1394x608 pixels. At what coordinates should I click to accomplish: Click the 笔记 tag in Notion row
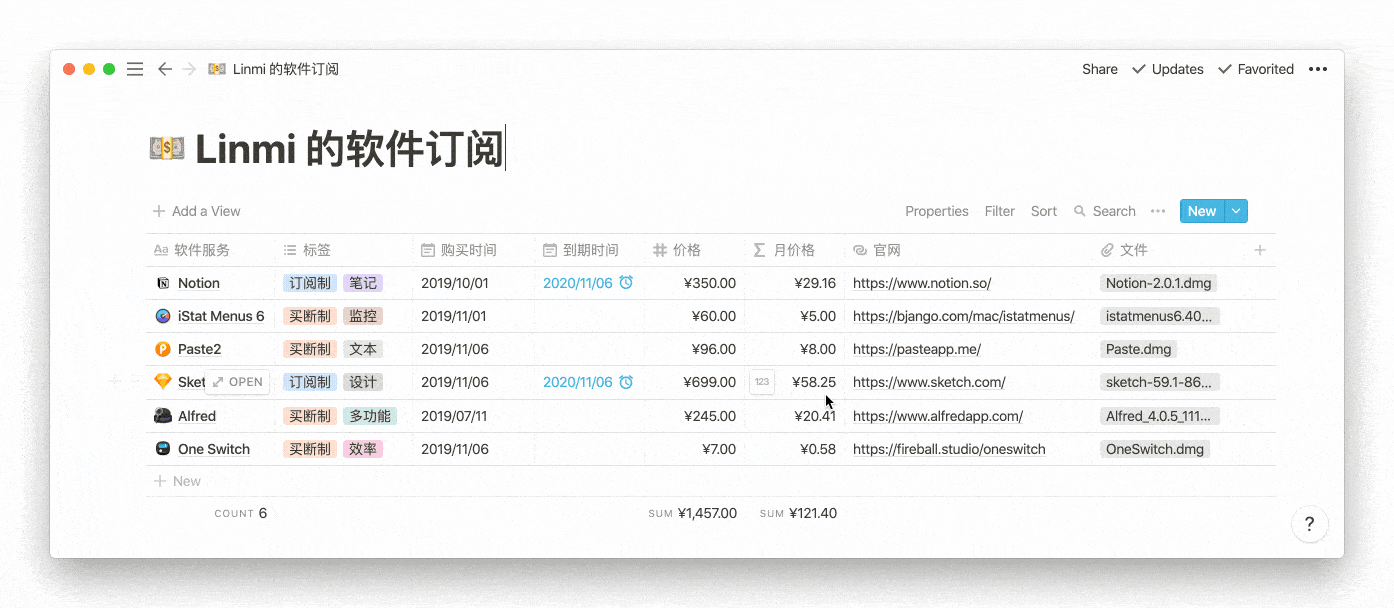click(x=363, y=283)
